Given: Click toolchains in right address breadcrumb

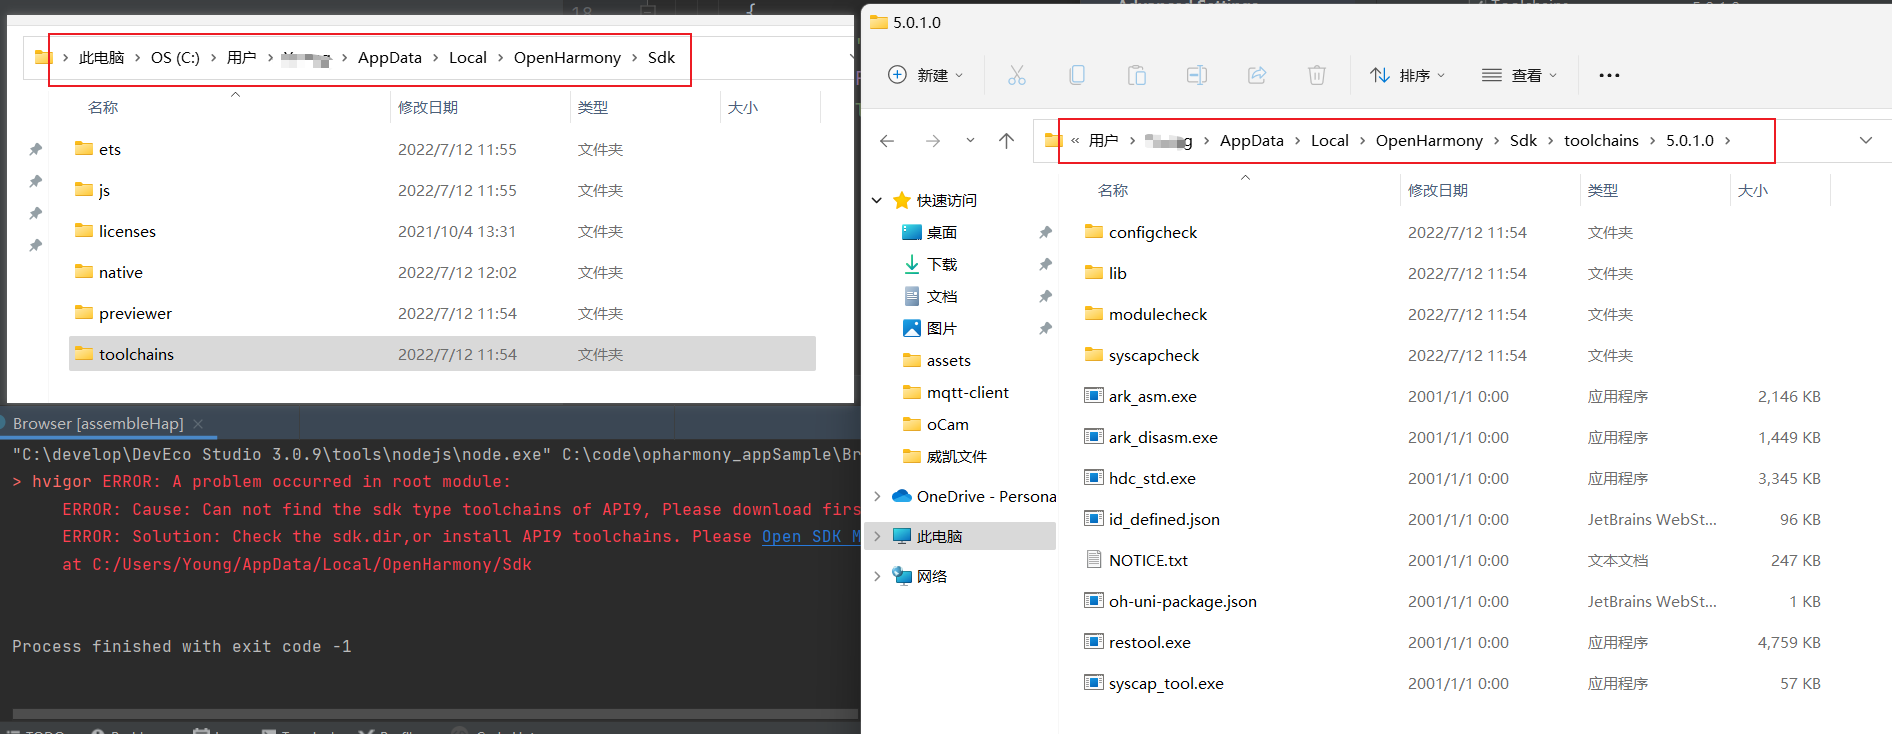Looking at the screenshot, I should [1601, 141].
